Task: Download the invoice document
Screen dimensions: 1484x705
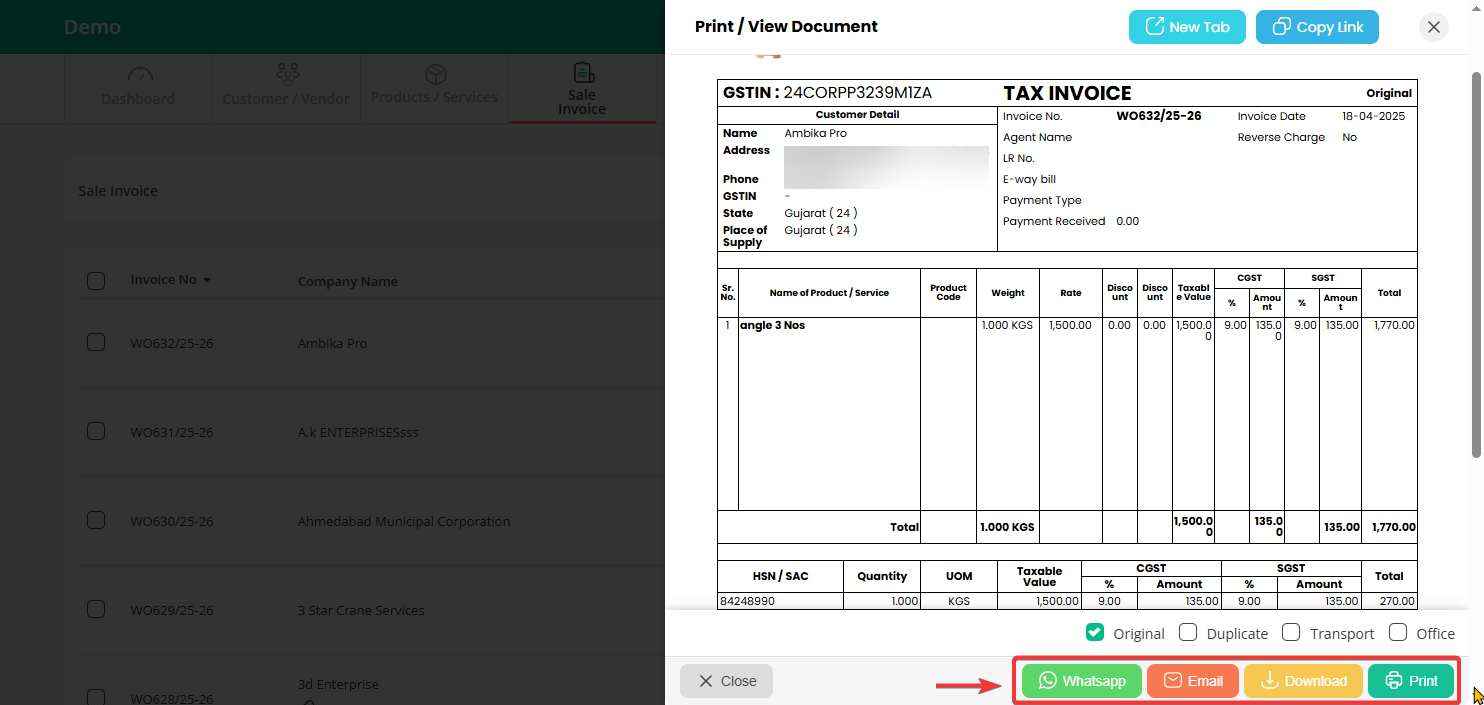Action: 1303,681
